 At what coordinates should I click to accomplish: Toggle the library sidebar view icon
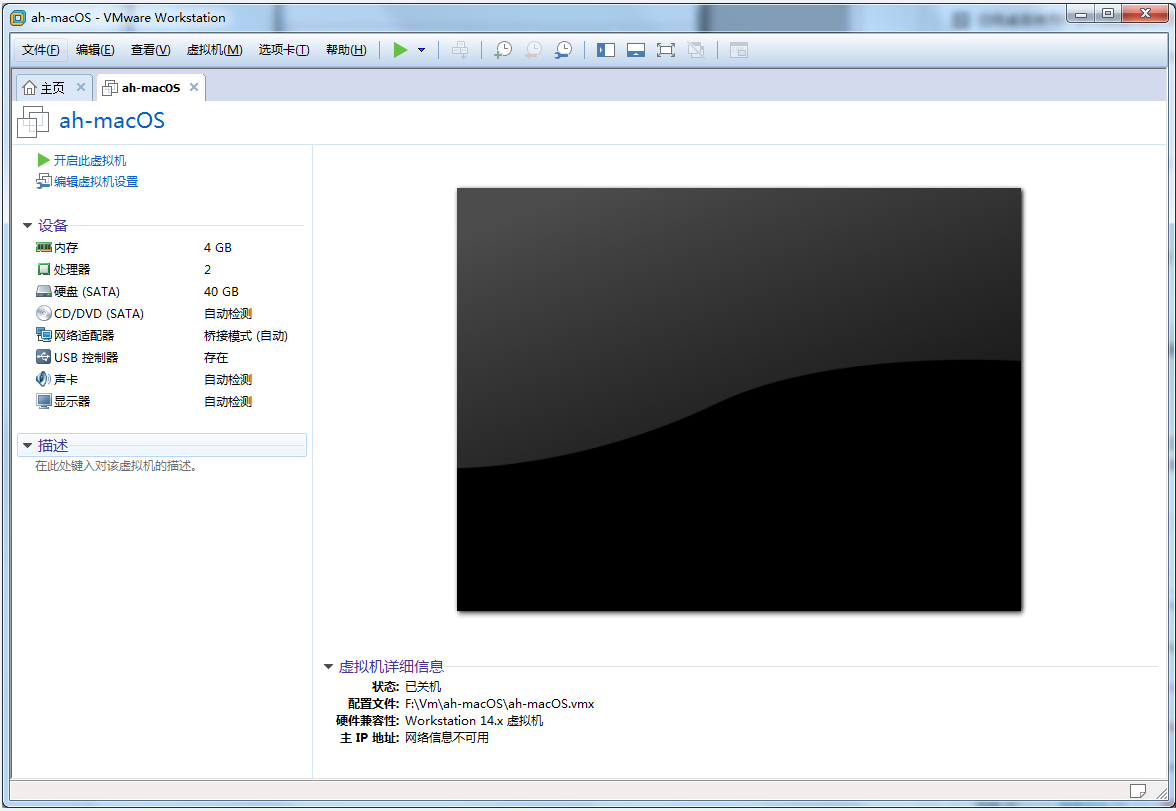[606, 50]
